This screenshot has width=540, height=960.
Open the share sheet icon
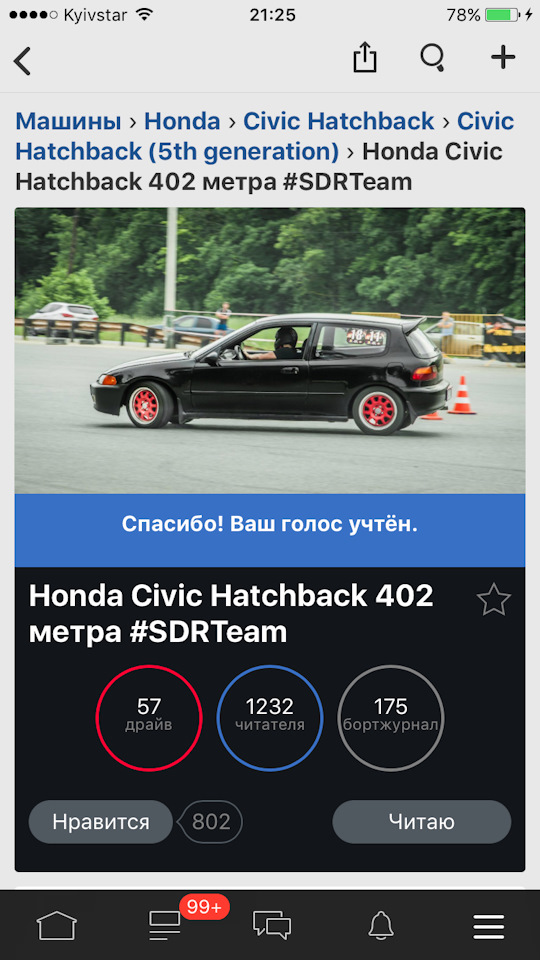coord(364,58)
